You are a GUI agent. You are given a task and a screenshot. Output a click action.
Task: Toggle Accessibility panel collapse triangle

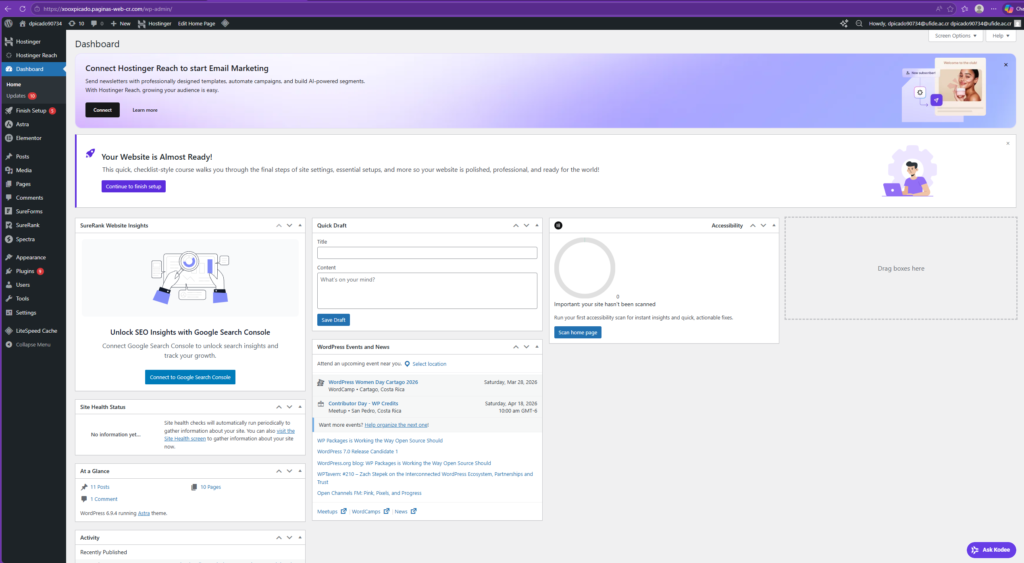click(x=775, y=225)
